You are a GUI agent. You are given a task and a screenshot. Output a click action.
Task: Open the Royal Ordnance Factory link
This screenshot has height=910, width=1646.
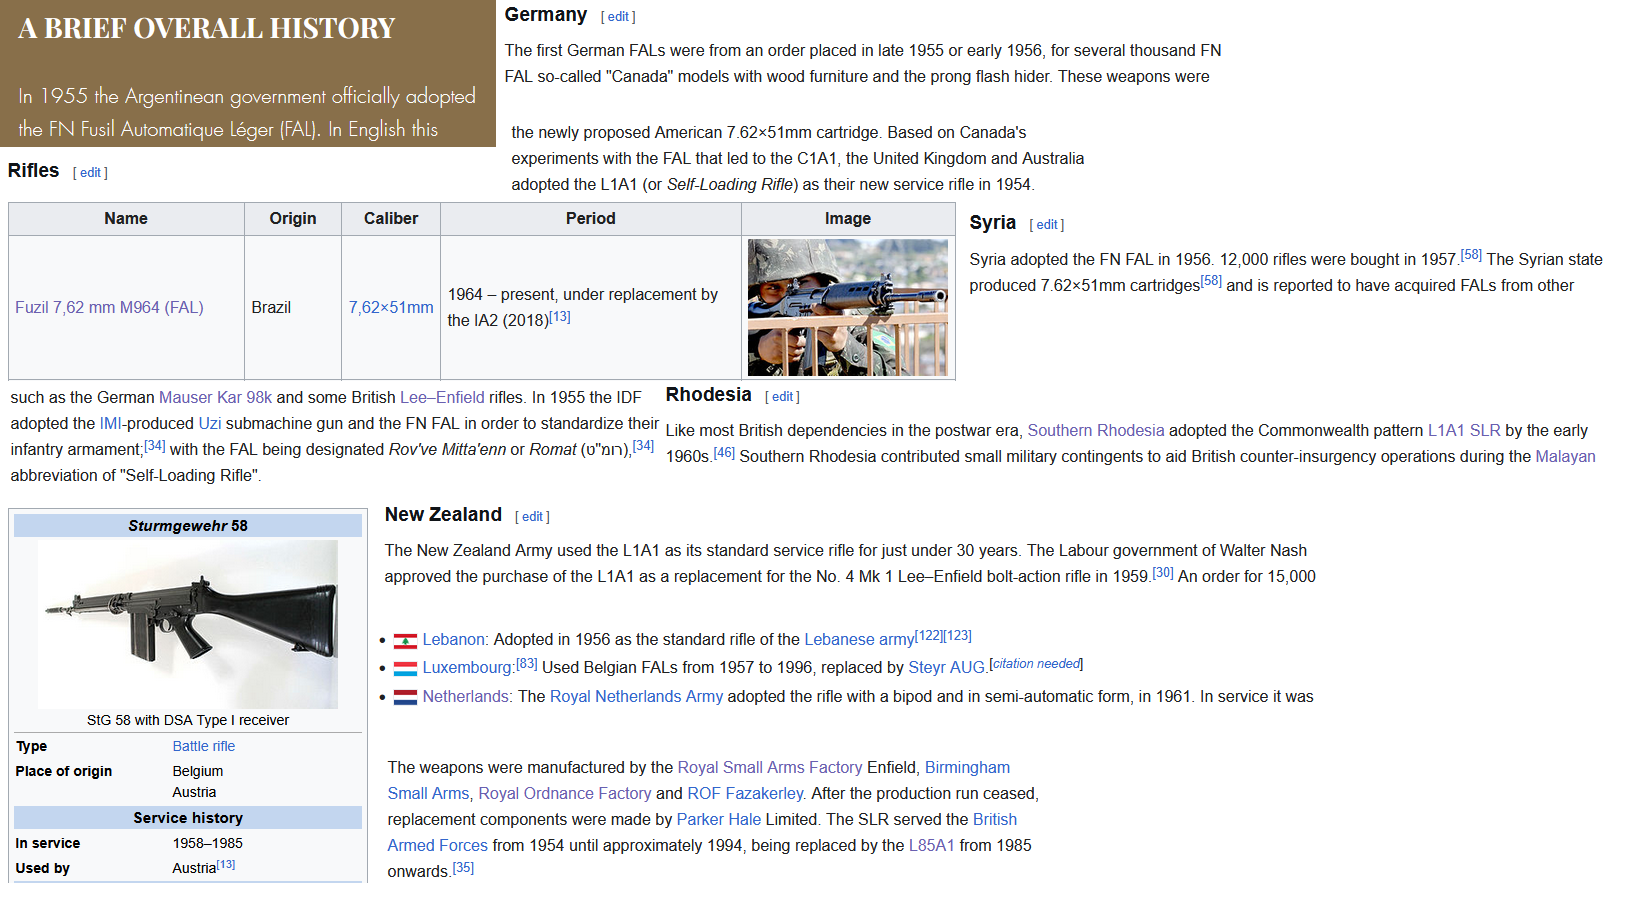click(x=564, y=794)
